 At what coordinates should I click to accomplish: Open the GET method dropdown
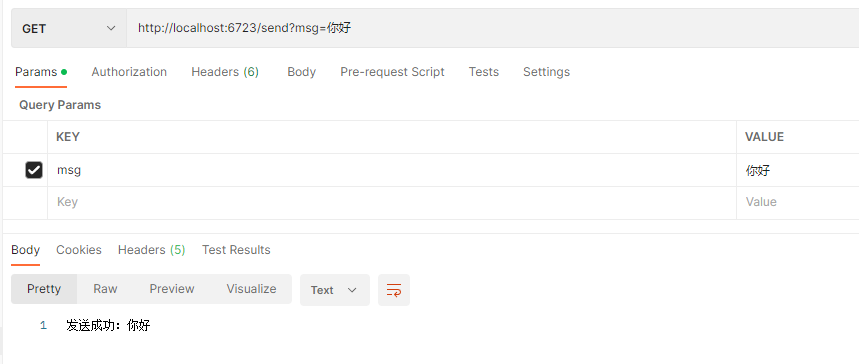click(69, 29)
